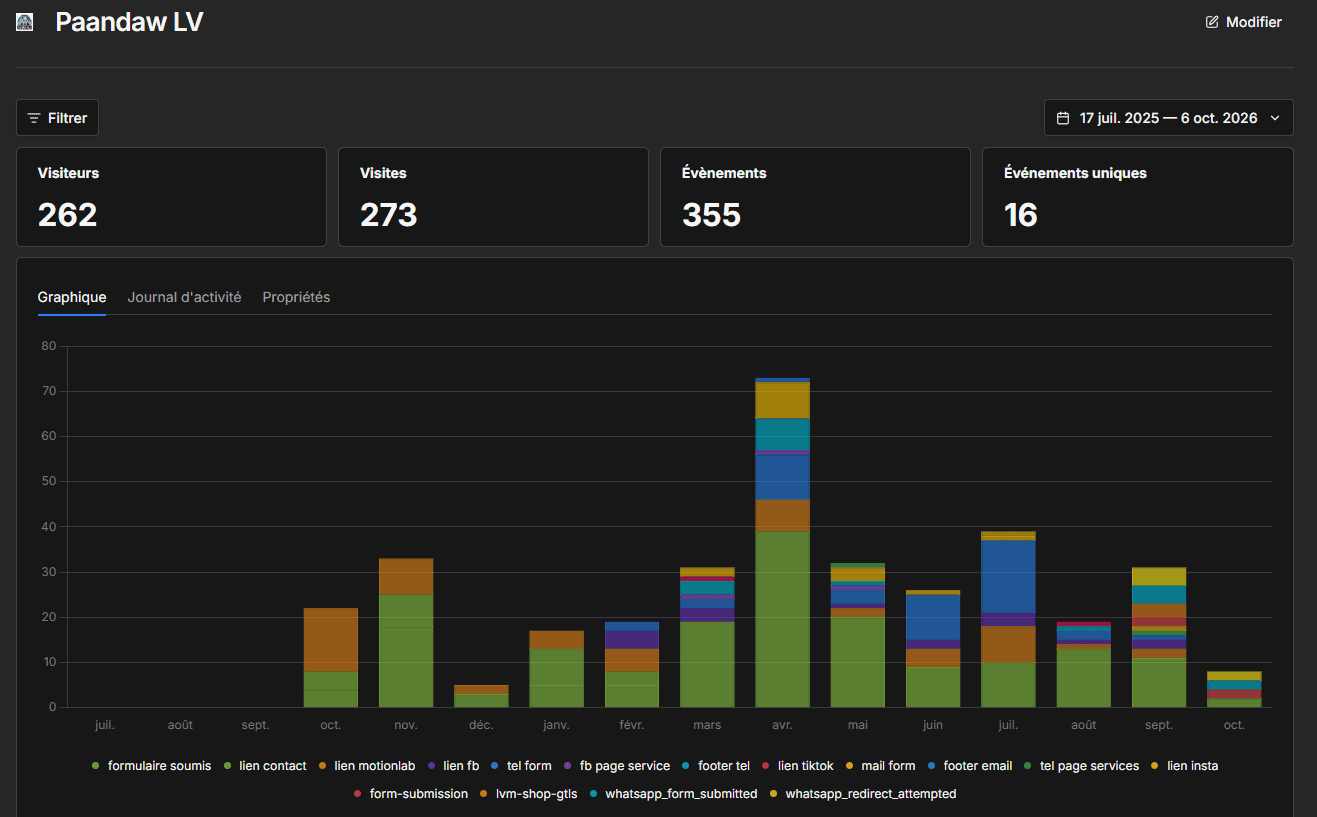Click the small bar above déc.
Screen dimensions: 1317x817
point(481,696)
